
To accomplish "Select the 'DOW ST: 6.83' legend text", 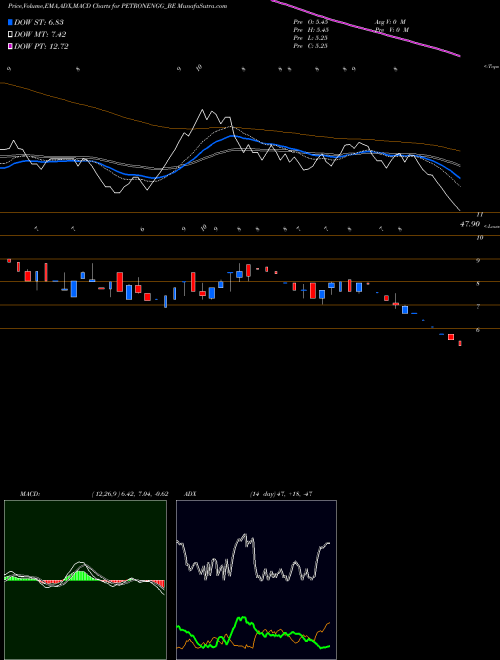I will coord(39,22).
